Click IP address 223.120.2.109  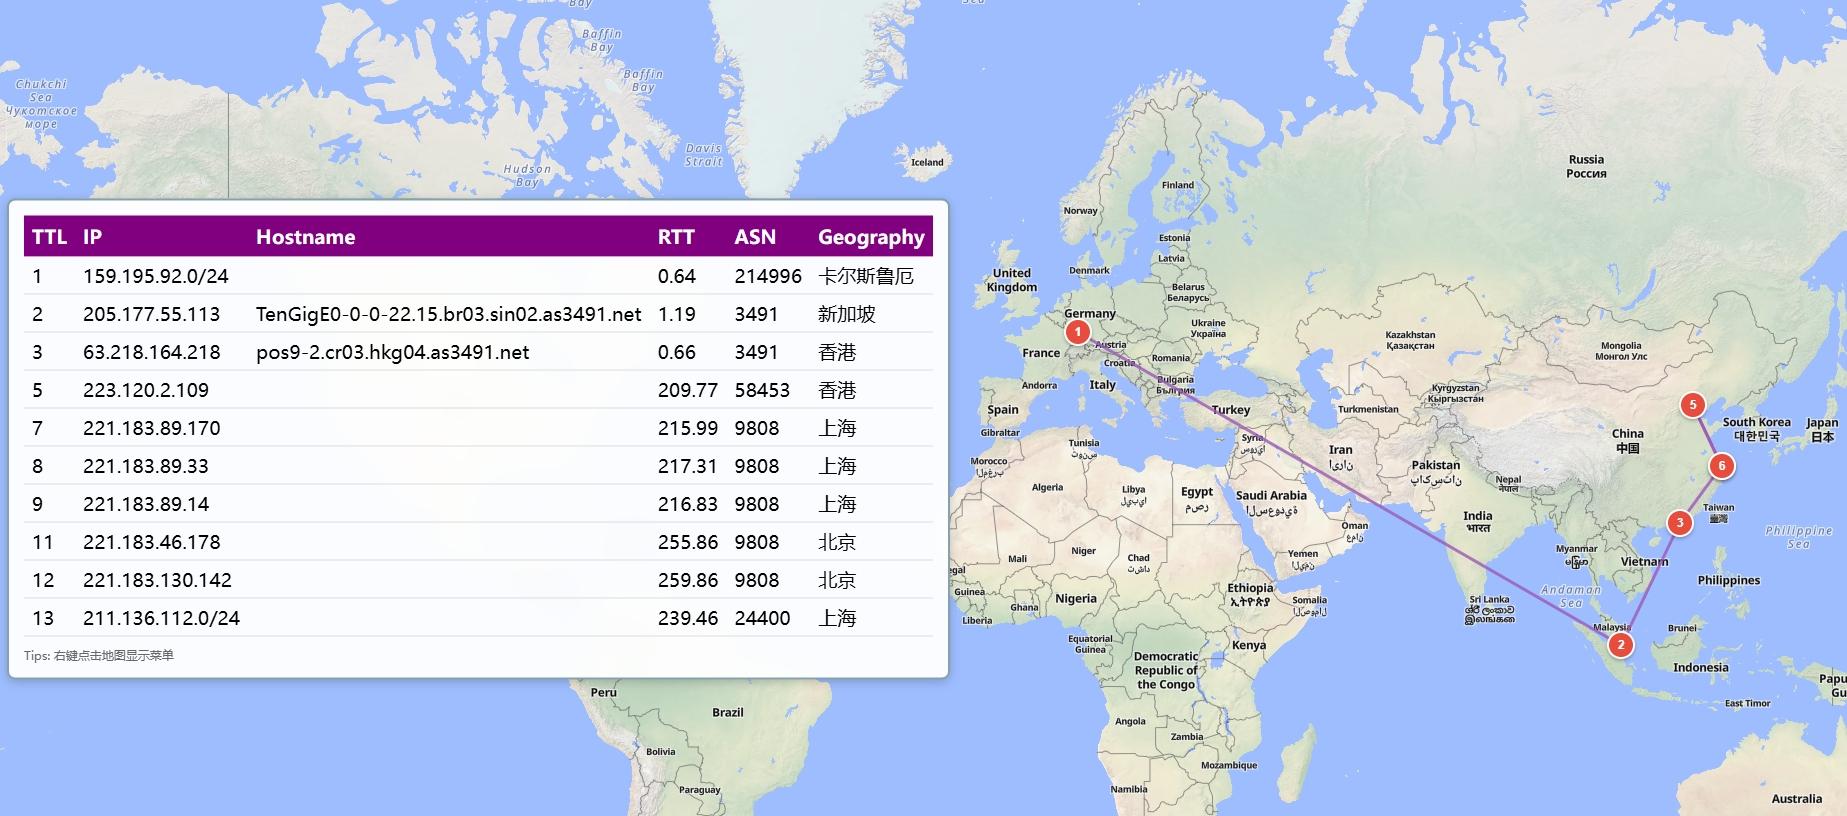[145, 390]
